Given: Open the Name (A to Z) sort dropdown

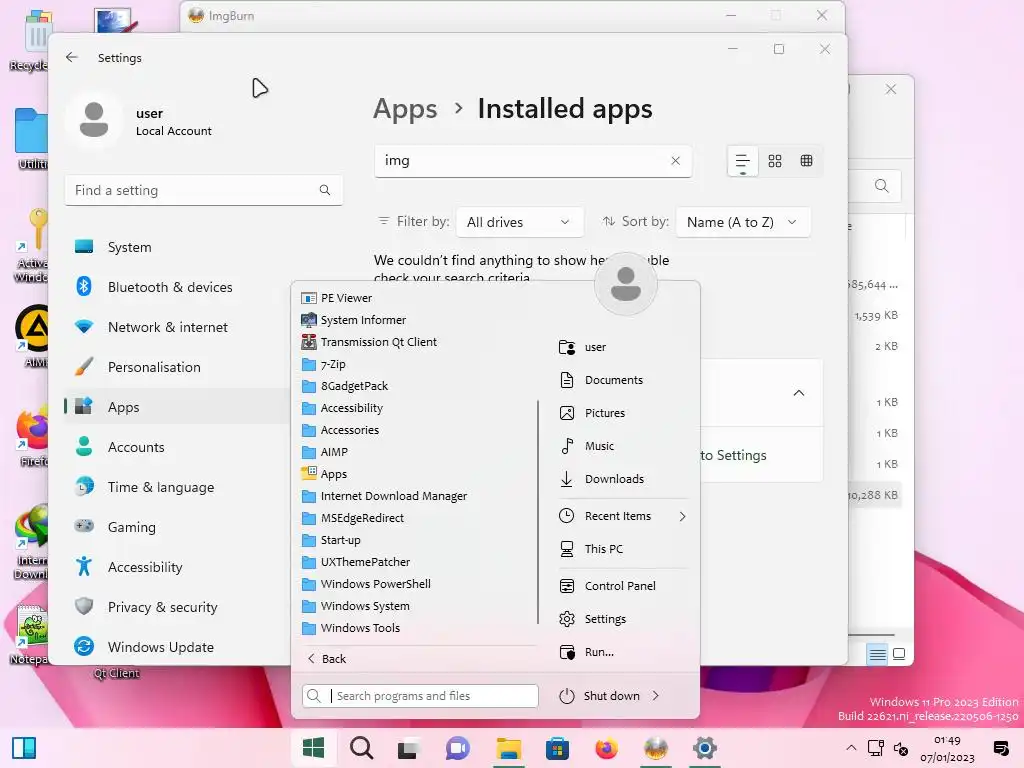Looking at the screenshot, I should point(743,222).
